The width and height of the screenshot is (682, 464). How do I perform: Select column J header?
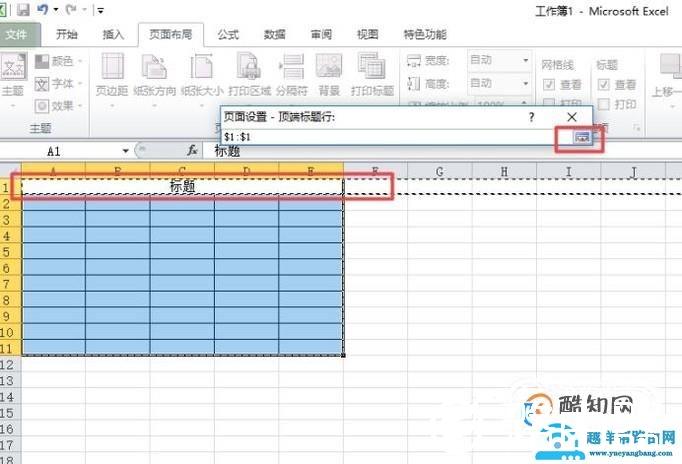pos(633,172)
